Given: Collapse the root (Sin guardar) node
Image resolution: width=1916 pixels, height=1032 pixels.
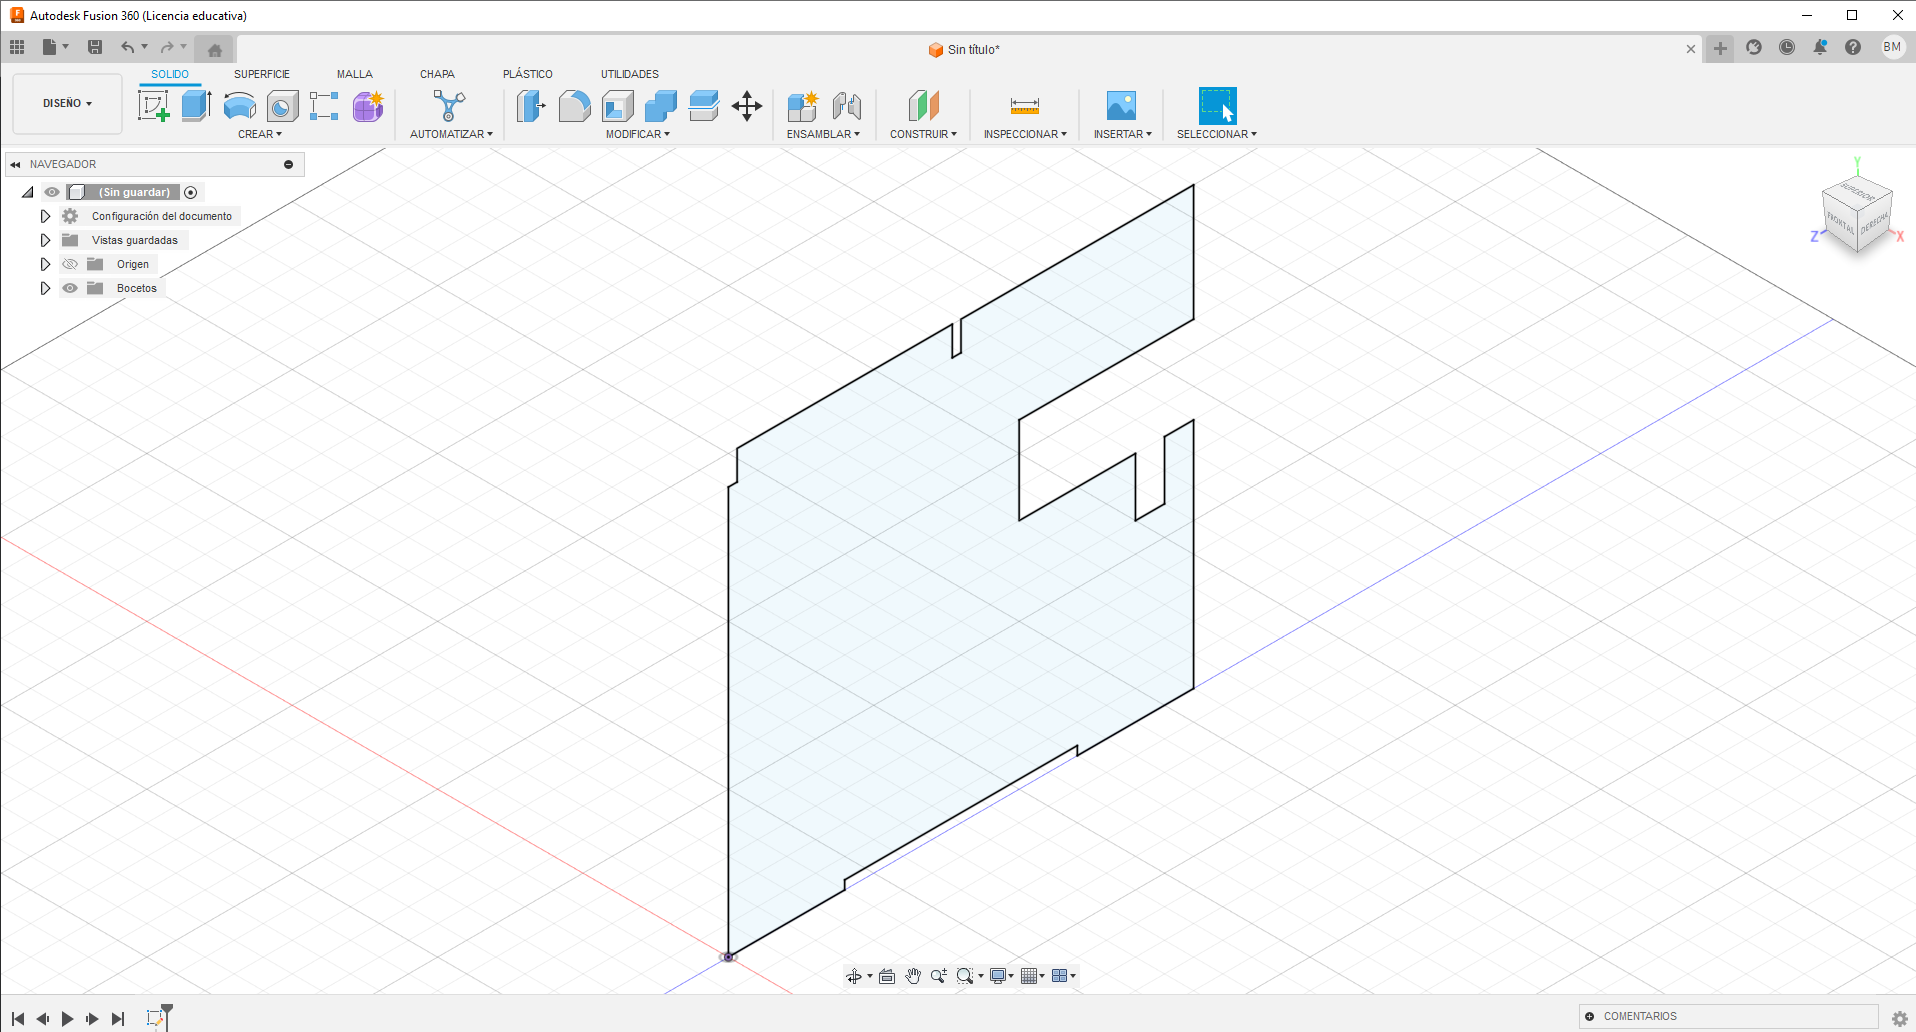Looking at the screenshot, I should pos(28,192).
